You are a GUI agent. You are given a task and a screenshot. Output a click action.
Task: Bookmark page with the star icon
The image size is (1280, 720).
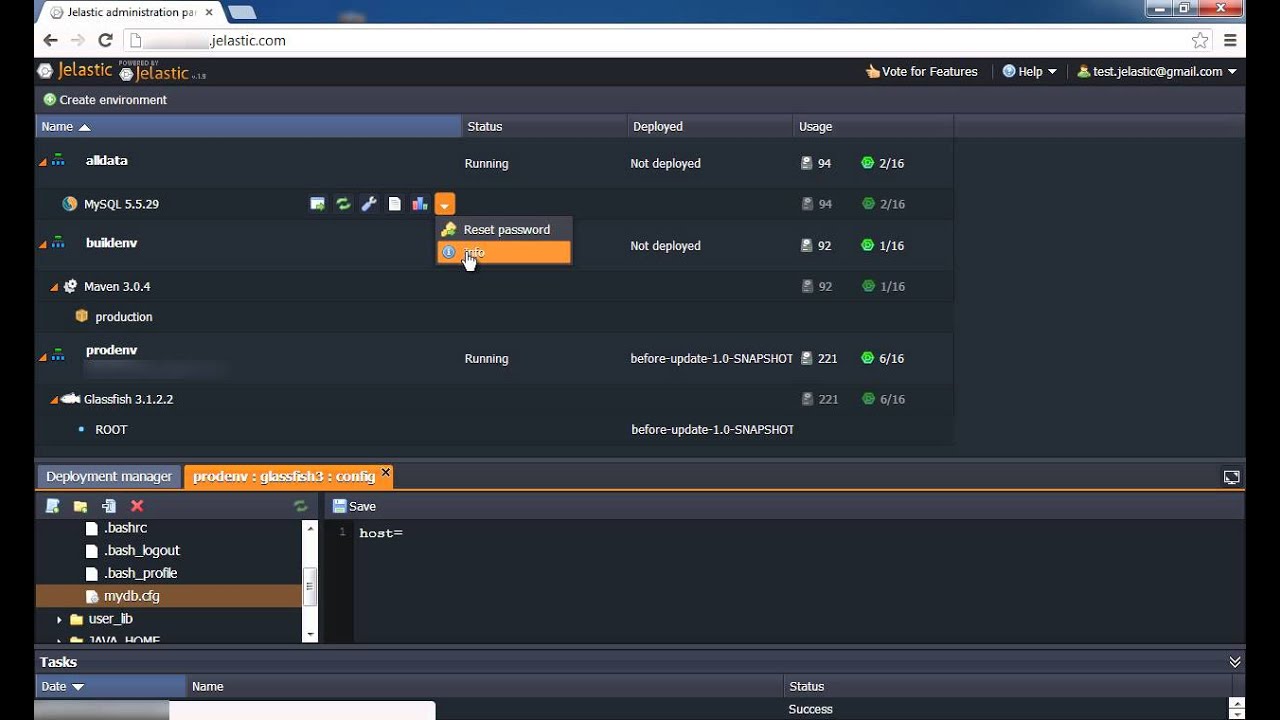[x=1200, y=41]
